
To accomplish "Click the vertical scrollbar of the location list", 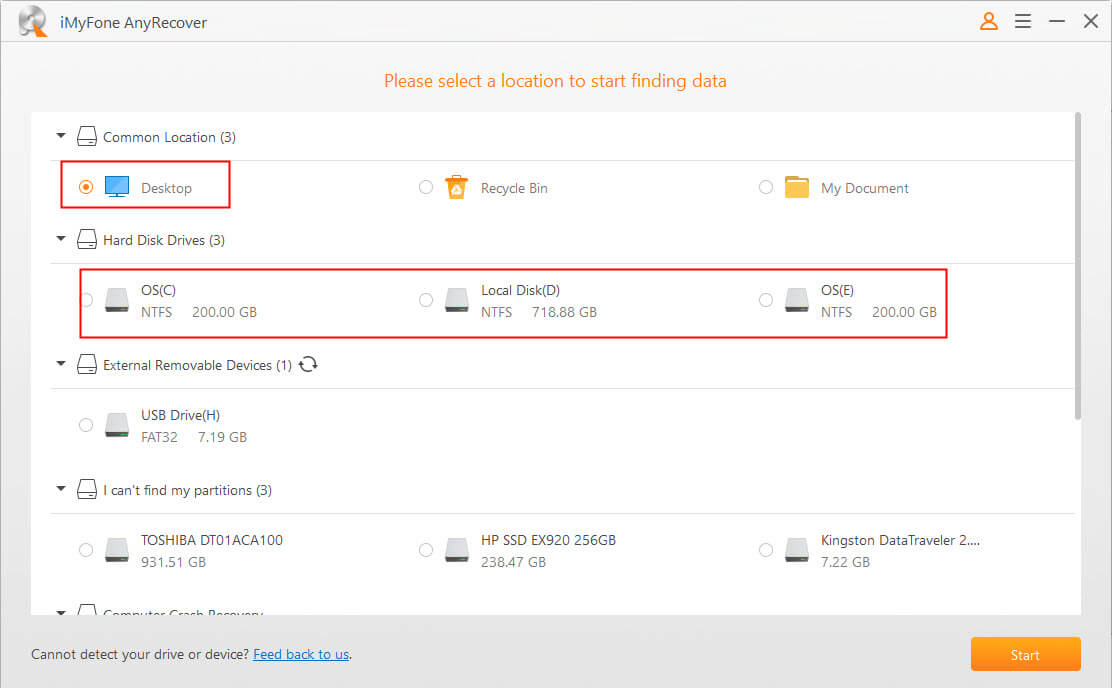I will pos(1077,265).
